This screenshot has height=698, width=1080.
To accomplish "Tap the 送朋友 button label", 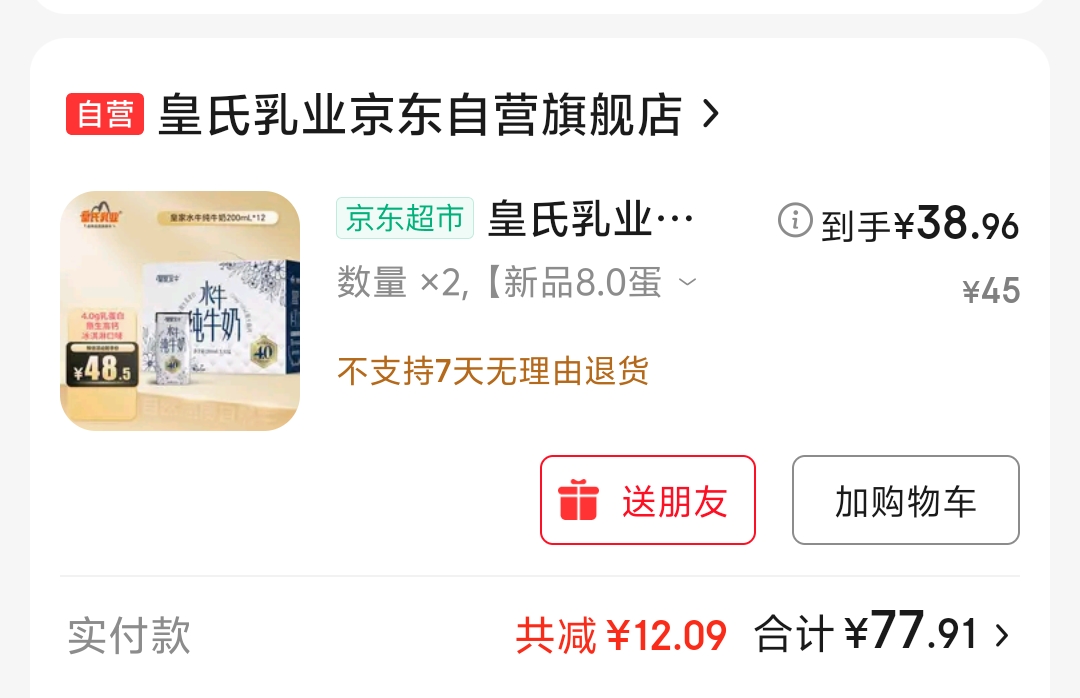I will coord(675,501).
